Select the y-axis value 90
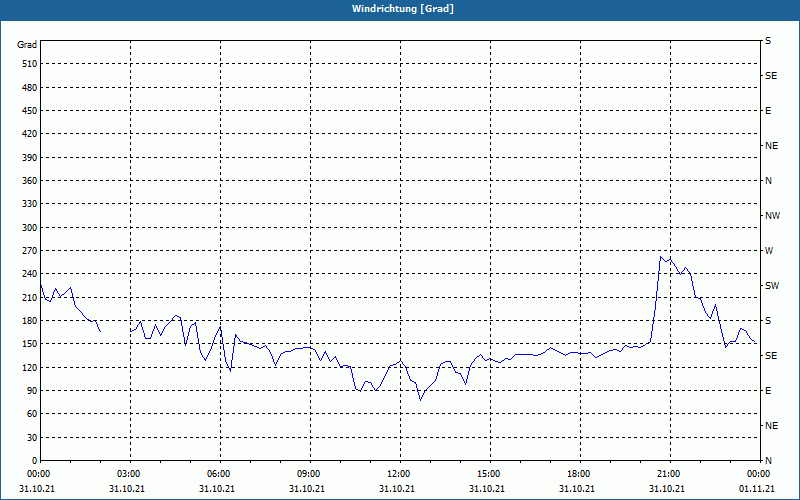800x500 pixels. (32, 391)
